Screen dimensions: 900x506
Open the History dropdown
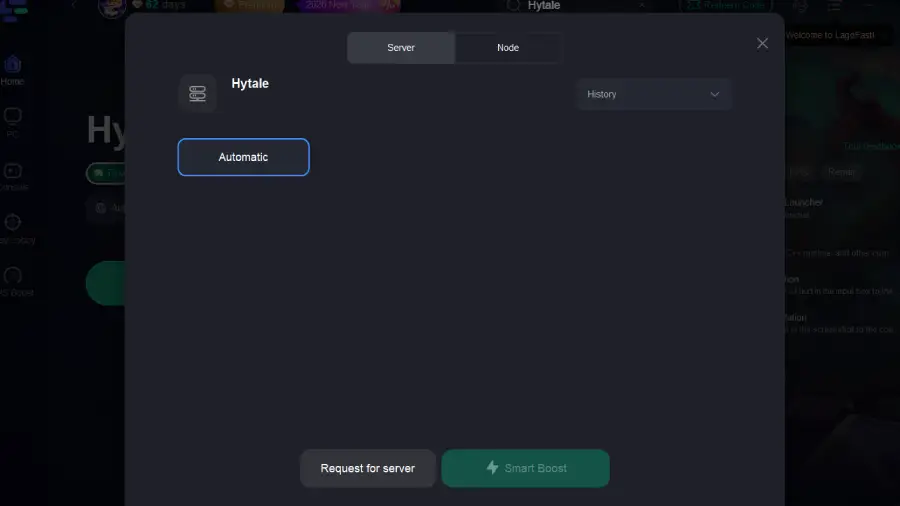653,94
